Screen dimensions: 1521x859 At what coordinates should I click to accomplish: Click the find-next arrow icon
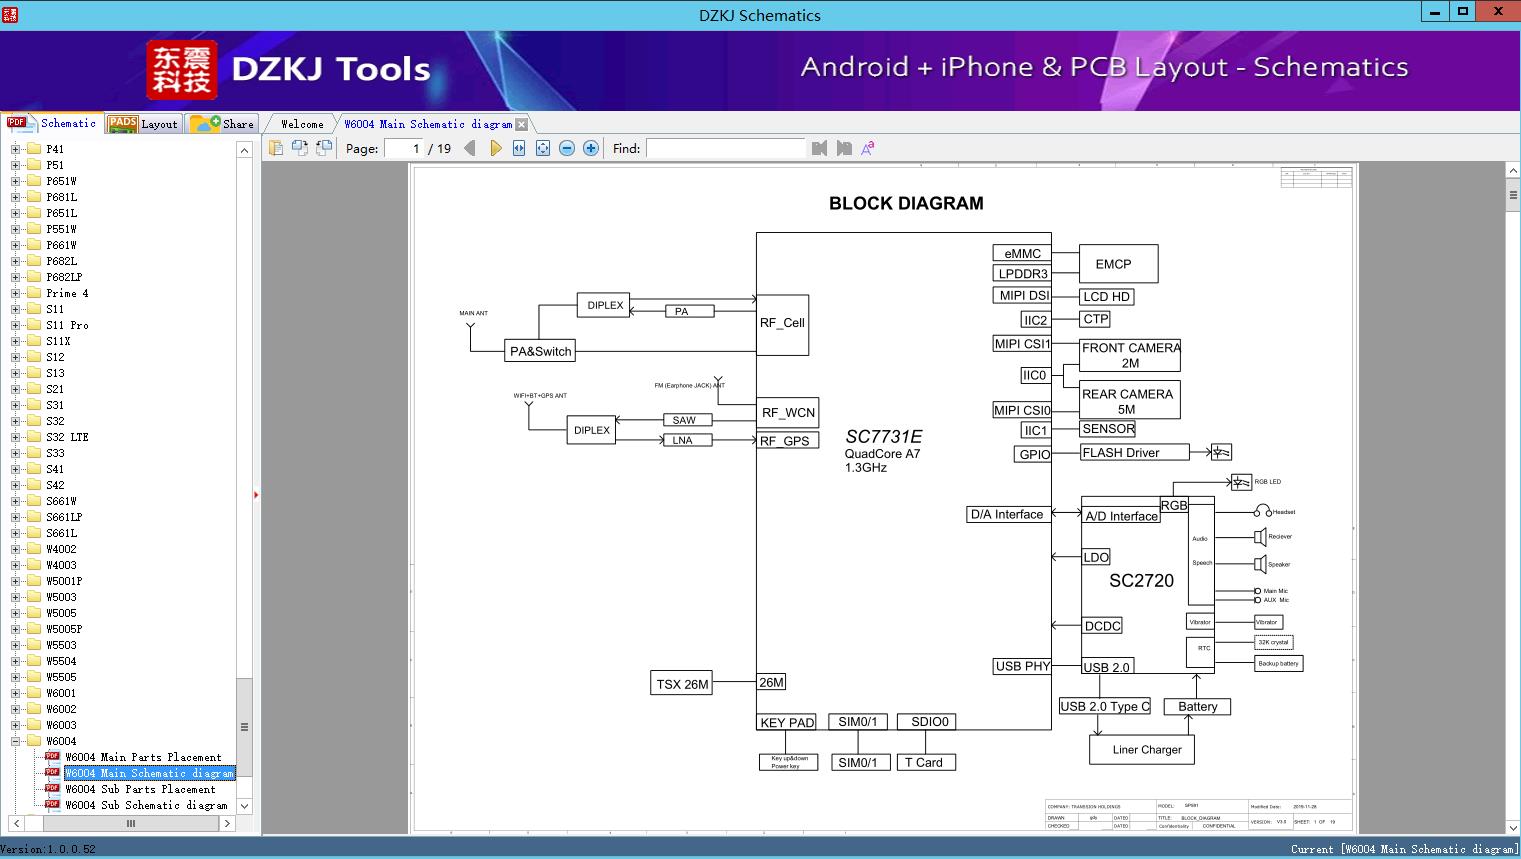pyautogui.click(x=841, y=148)
